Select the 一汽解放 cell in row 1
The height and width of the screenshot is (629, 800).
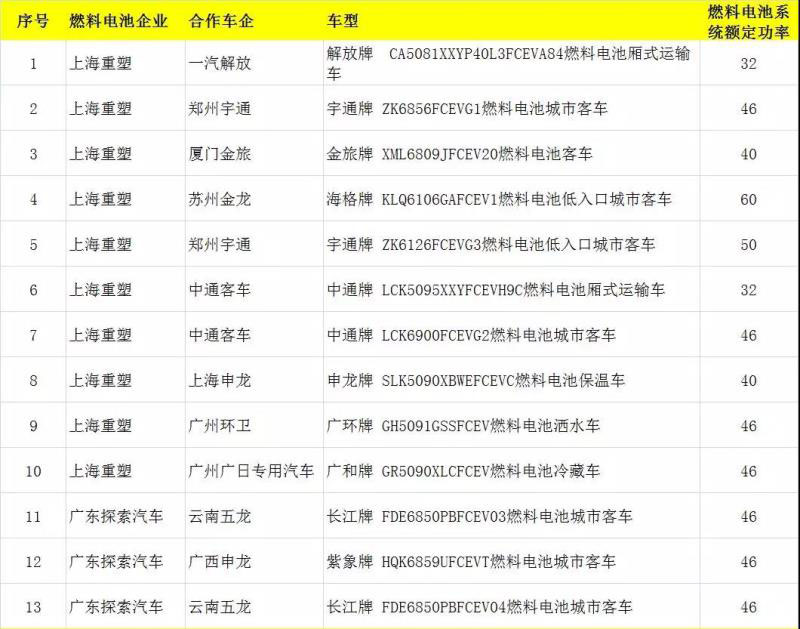(x=219, y=64)
